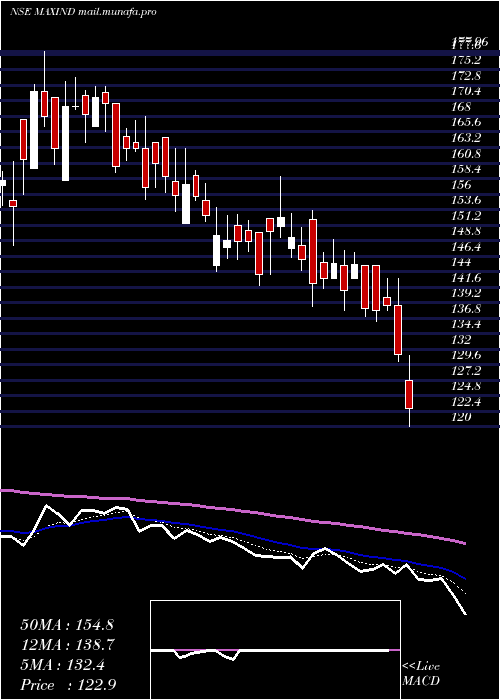
Task: Click the 165.6 price axis label
Action: (x=465, y=123)
